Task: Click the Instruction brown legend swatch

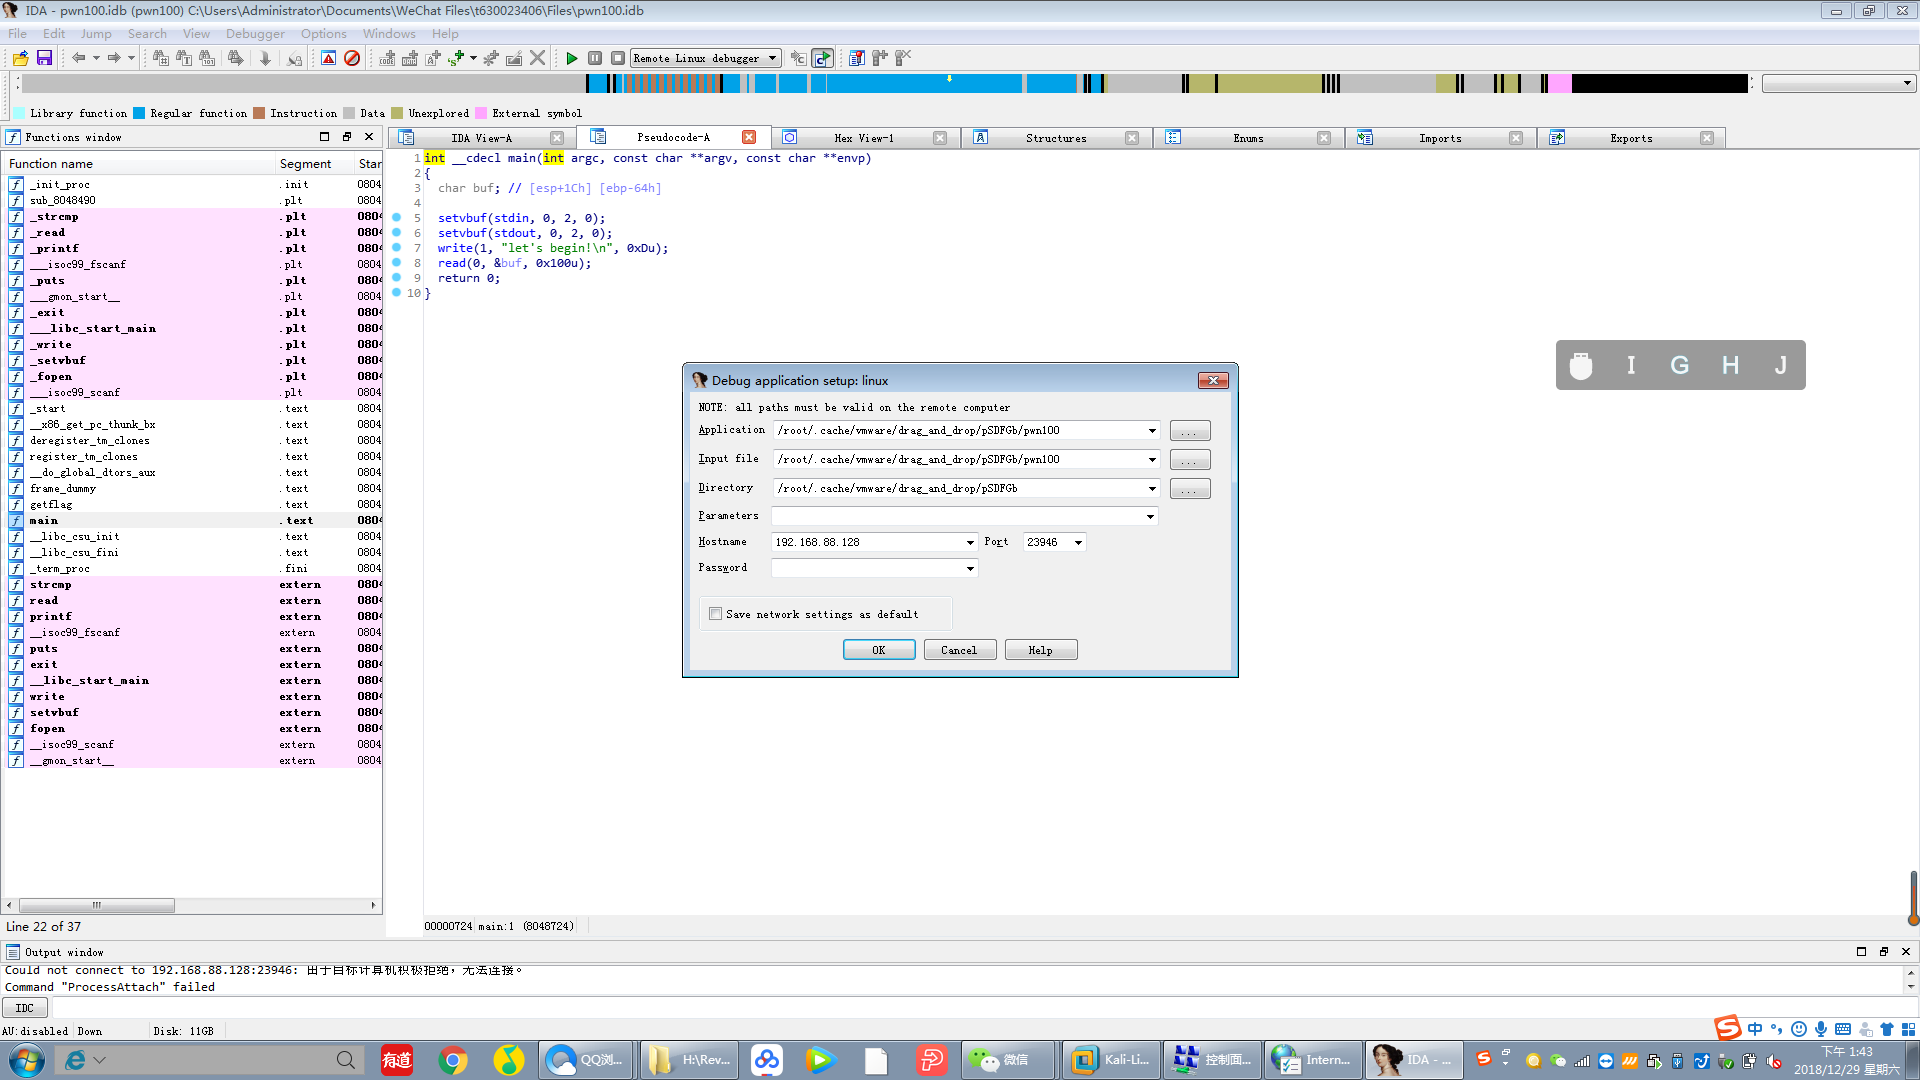Action: [259, 113]
